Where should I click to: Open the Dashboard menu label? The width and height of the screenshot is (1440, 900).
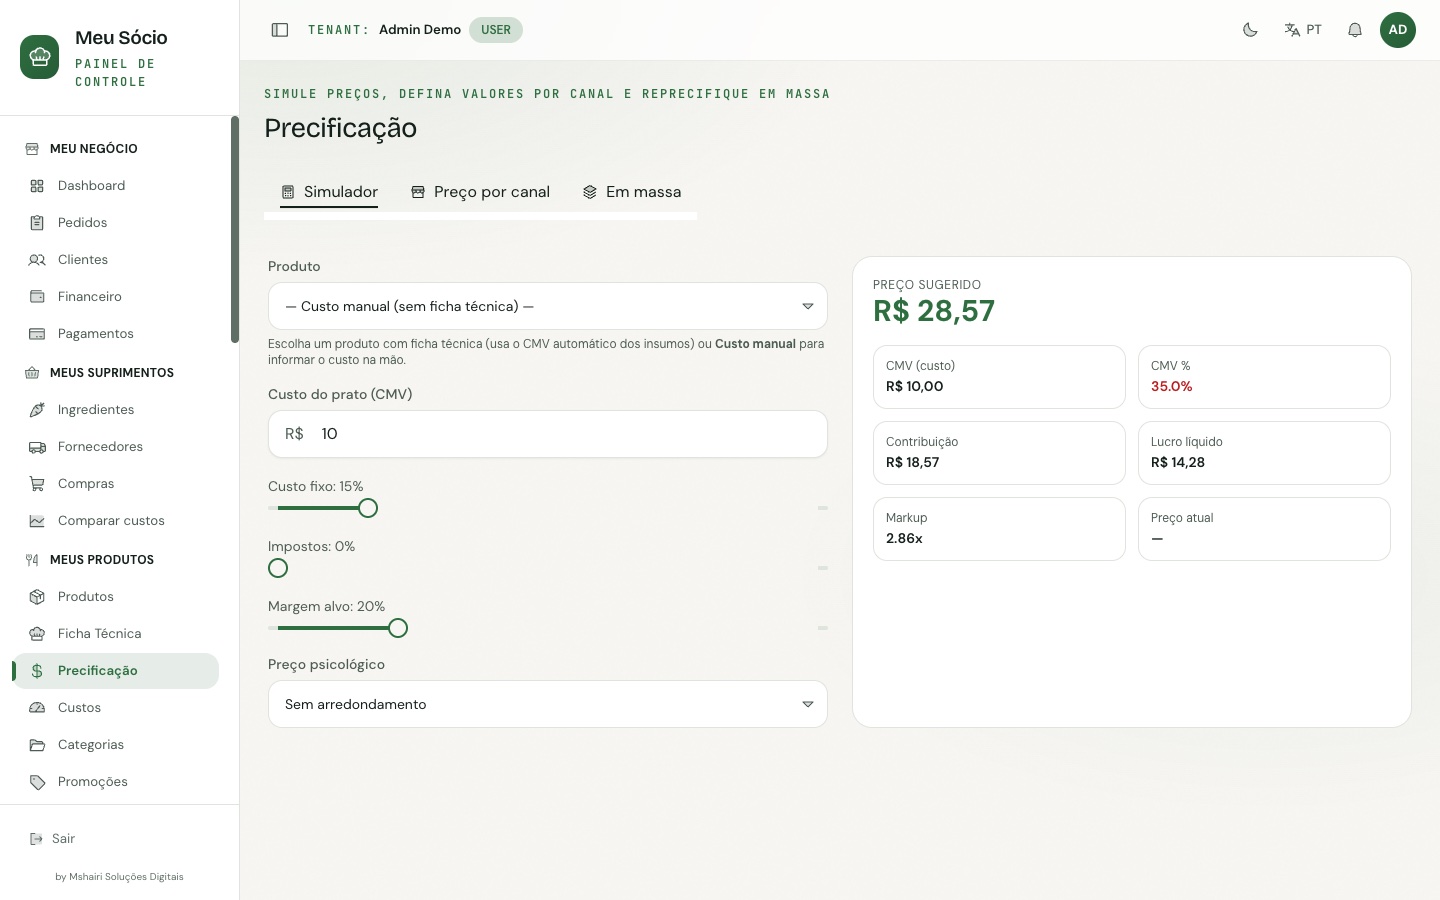pyautogui.click(x=91, y=186)
